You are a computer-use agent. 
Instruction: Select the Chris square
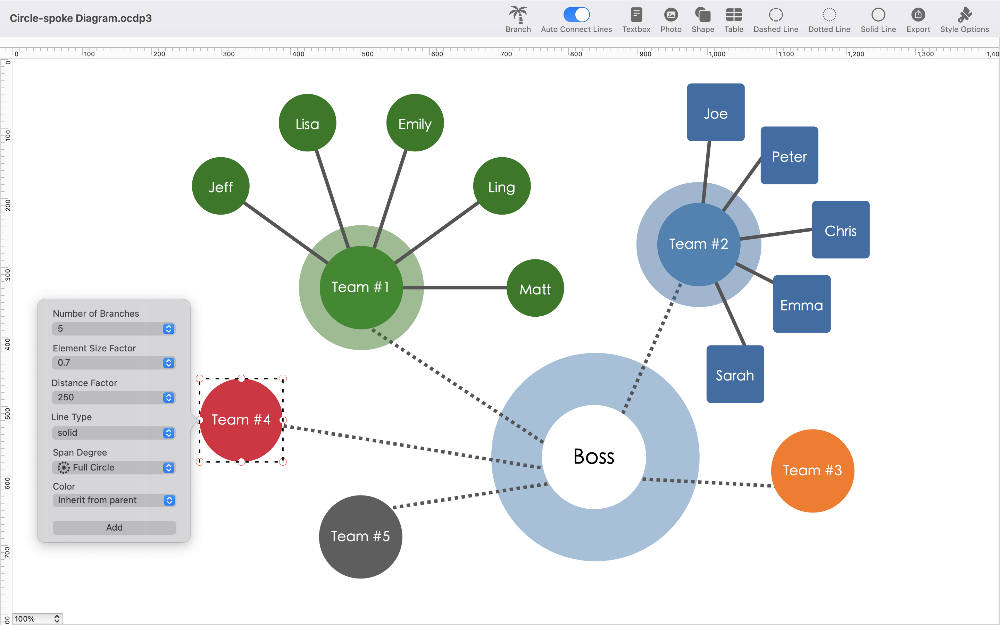841,230
